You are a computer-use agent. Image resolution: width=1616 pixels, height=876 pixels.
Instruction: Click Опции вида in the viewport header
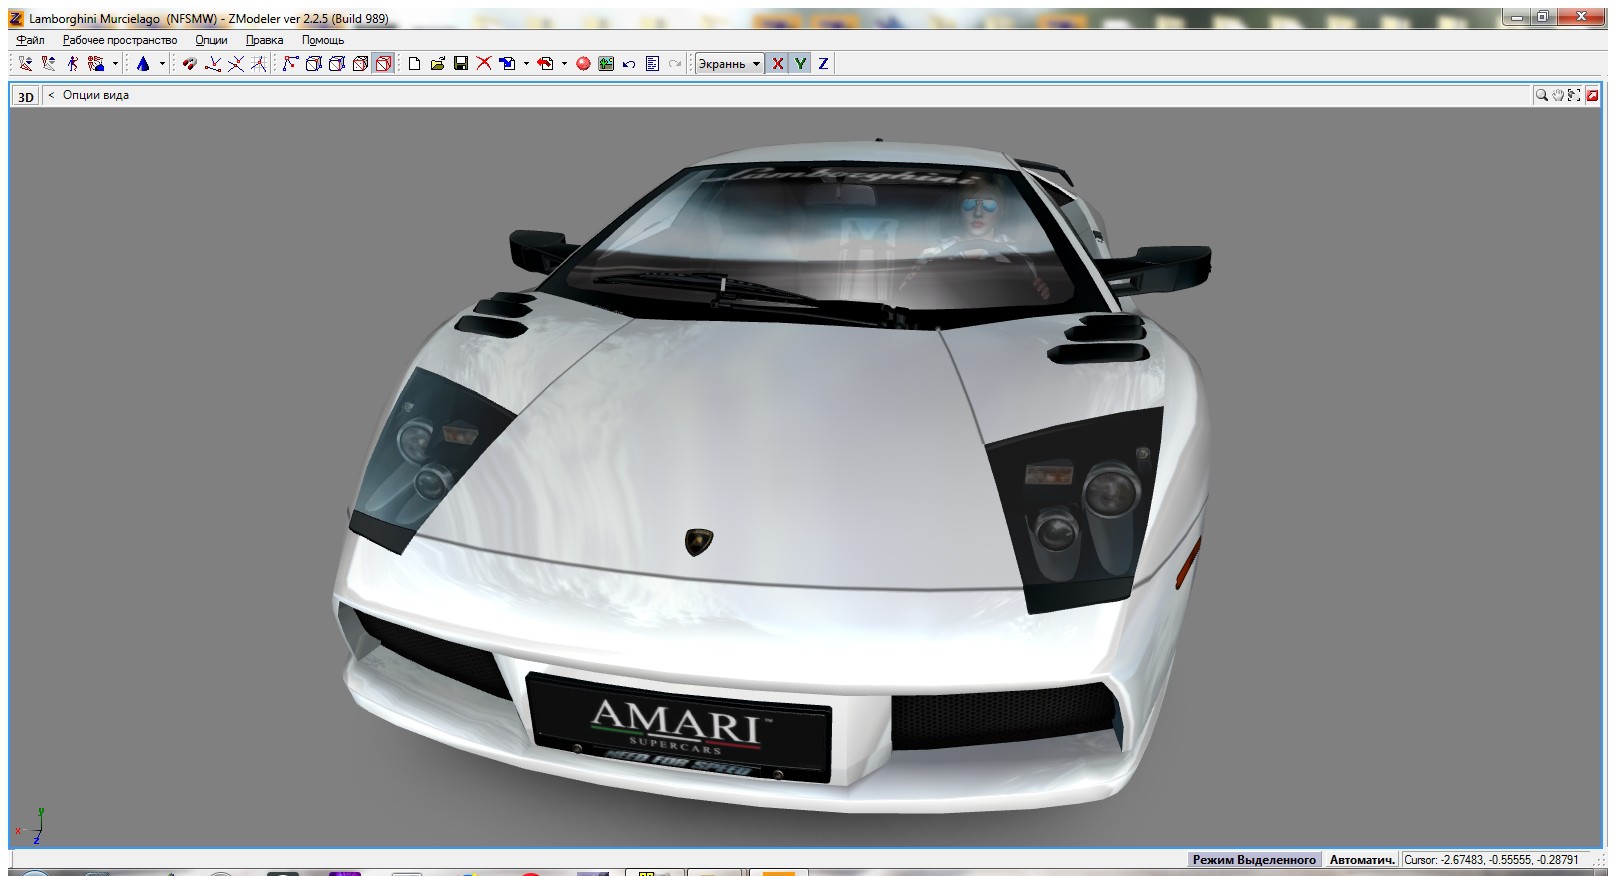point(95,96)
